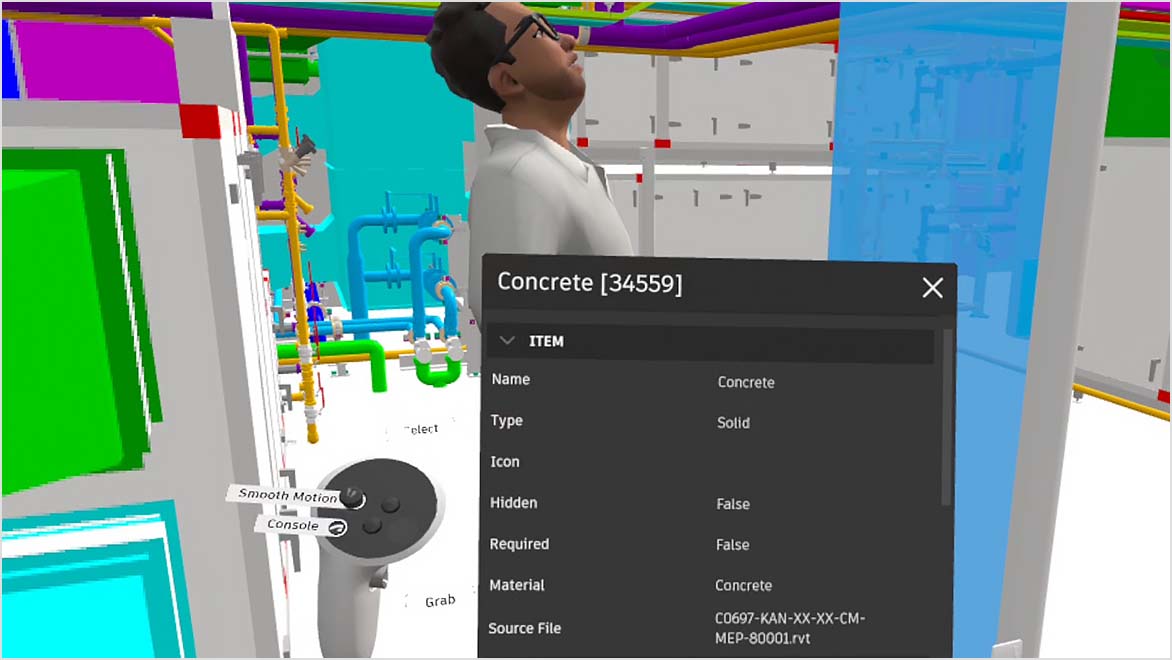Viewport: 1172px width, 660px height.
Task: Select the Type value Solid
Action: [733, 422]
